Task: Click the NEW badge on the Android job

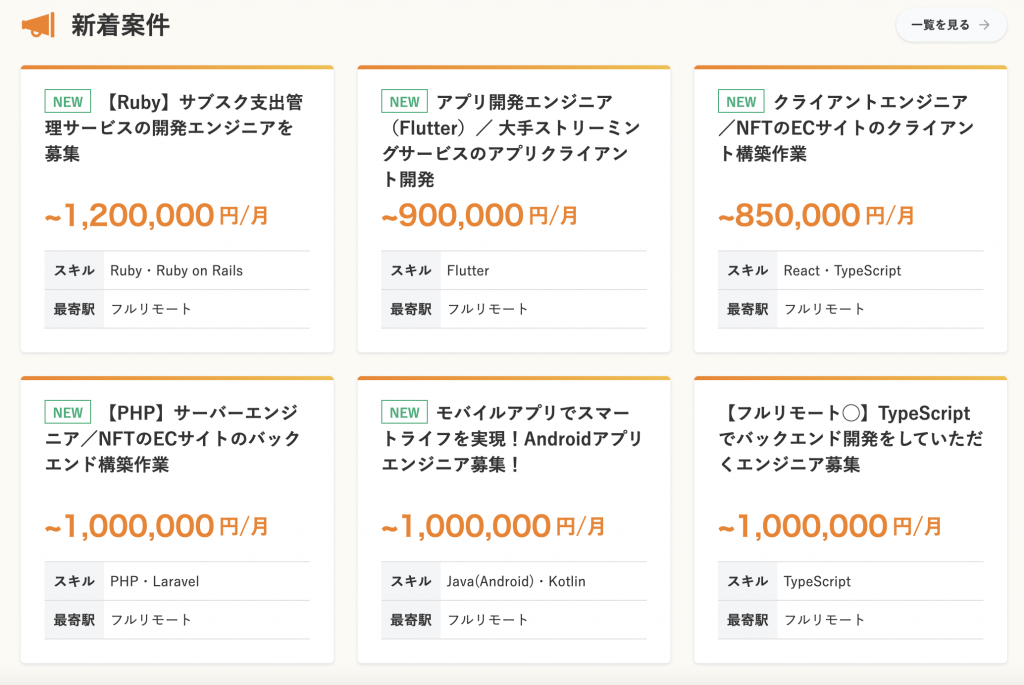Action: click(405, 413)
